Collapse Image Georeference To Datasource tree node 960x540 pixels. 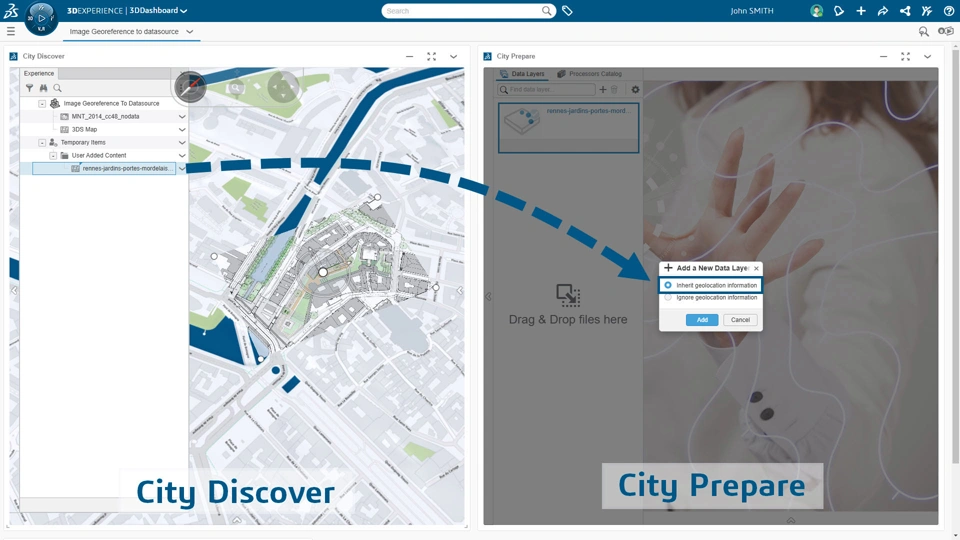(42, 103)
